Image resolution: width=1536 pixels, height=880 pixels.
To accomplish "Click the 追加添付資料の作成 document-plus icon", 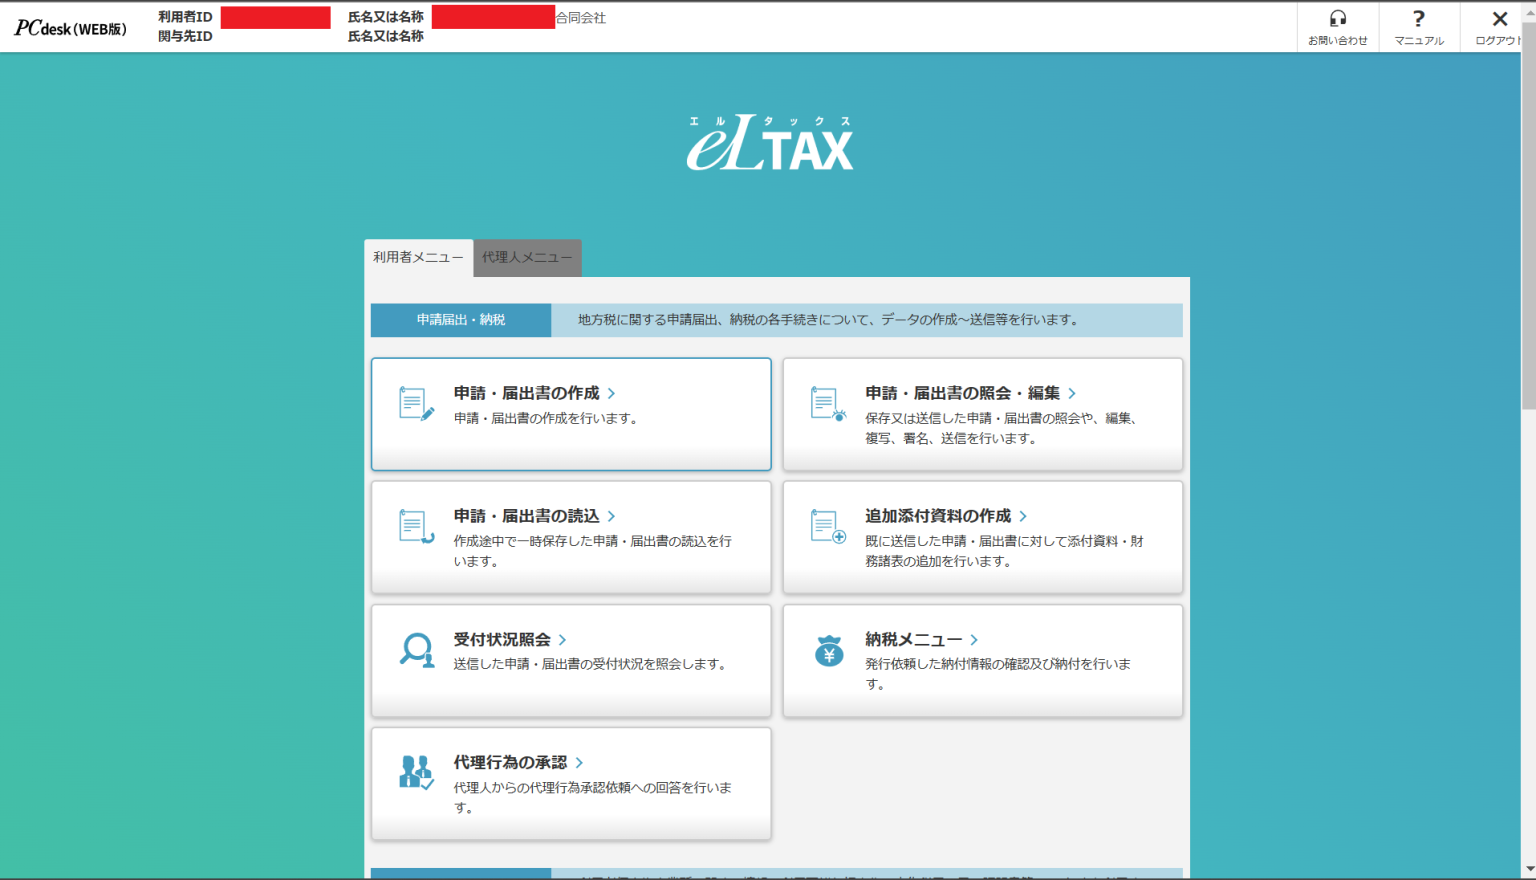I will click(x=826, y=524).
